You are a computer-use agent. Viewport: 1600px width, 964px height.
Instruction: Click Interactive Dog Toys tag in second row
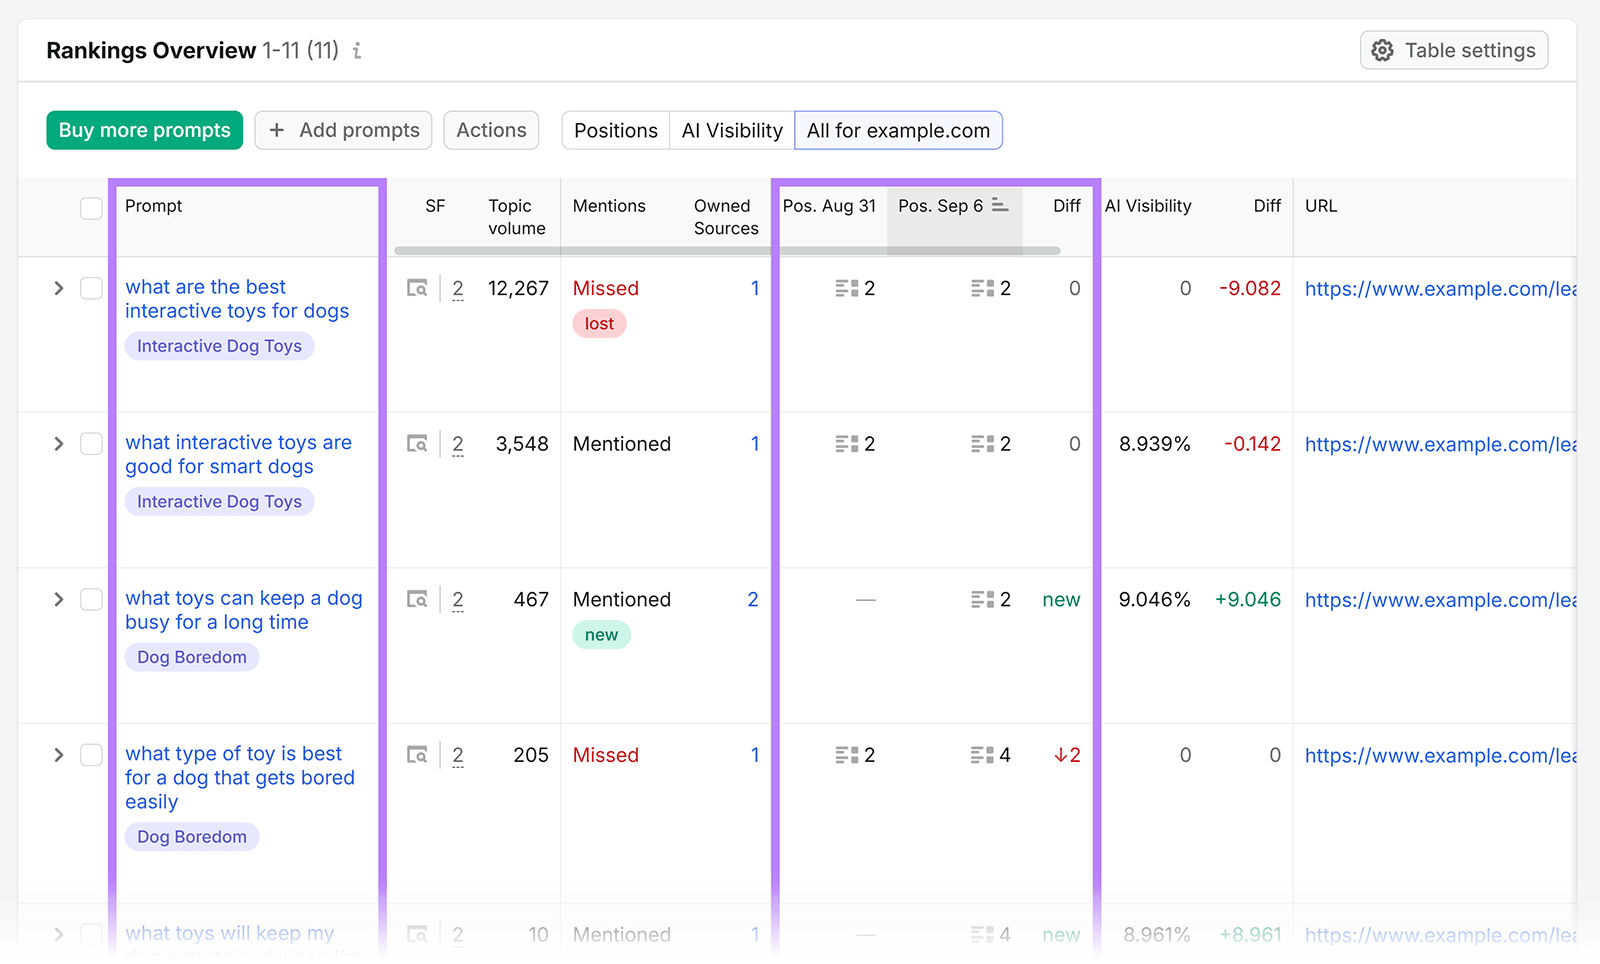(219, 502)
